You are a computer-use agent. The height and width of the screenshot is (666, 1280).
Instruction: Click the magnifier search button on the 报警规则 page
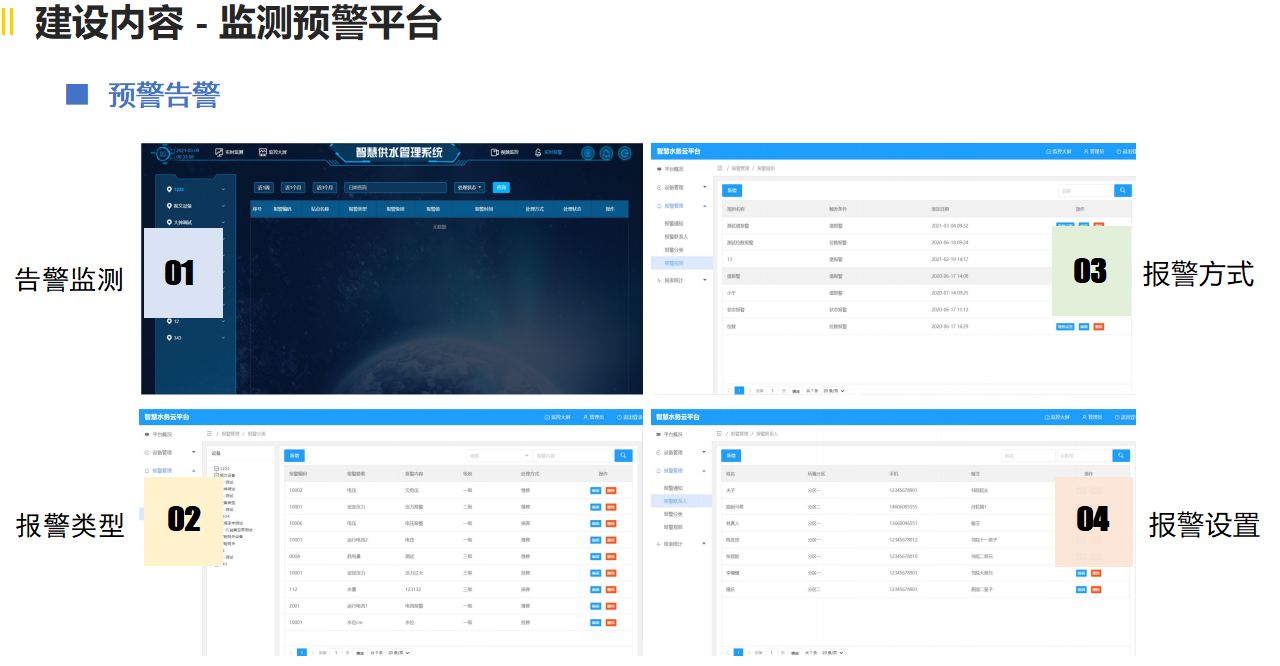tap(1123, 190)
